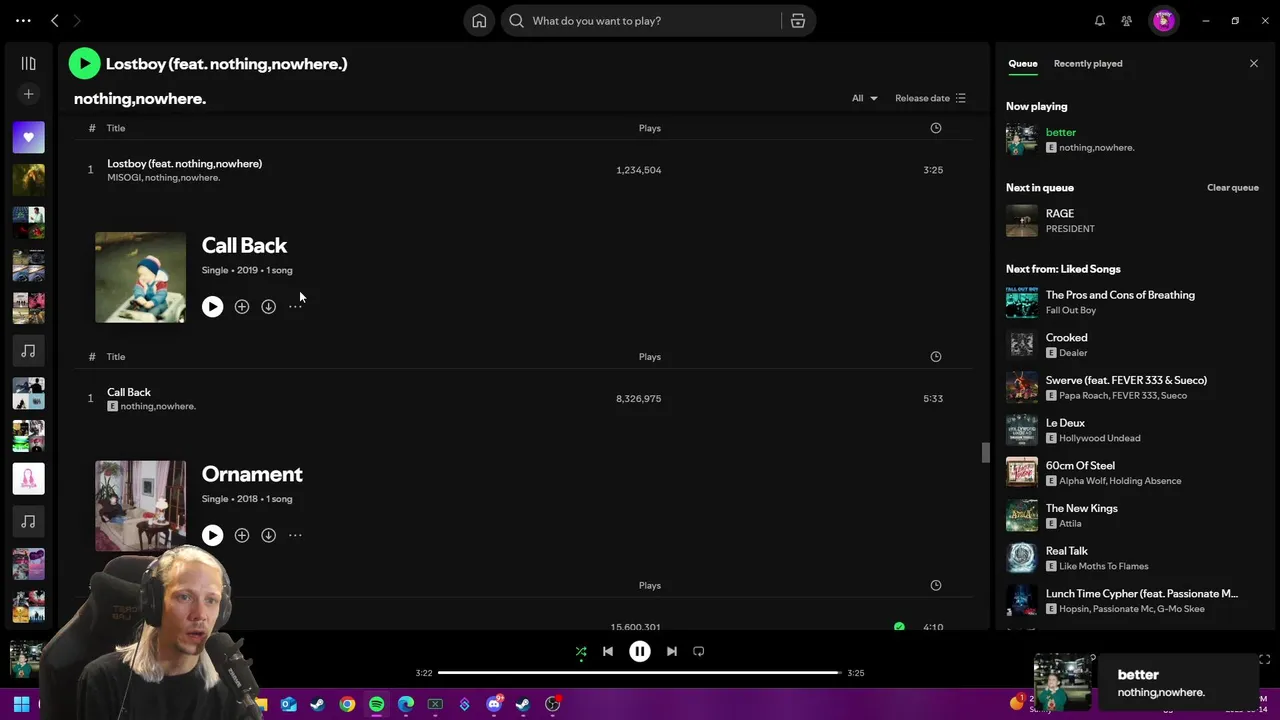This screenshot has width=1280, height=720.
Task: Open nothing,nowhere. artist link under Call Back track
Action: click(158, 407)
